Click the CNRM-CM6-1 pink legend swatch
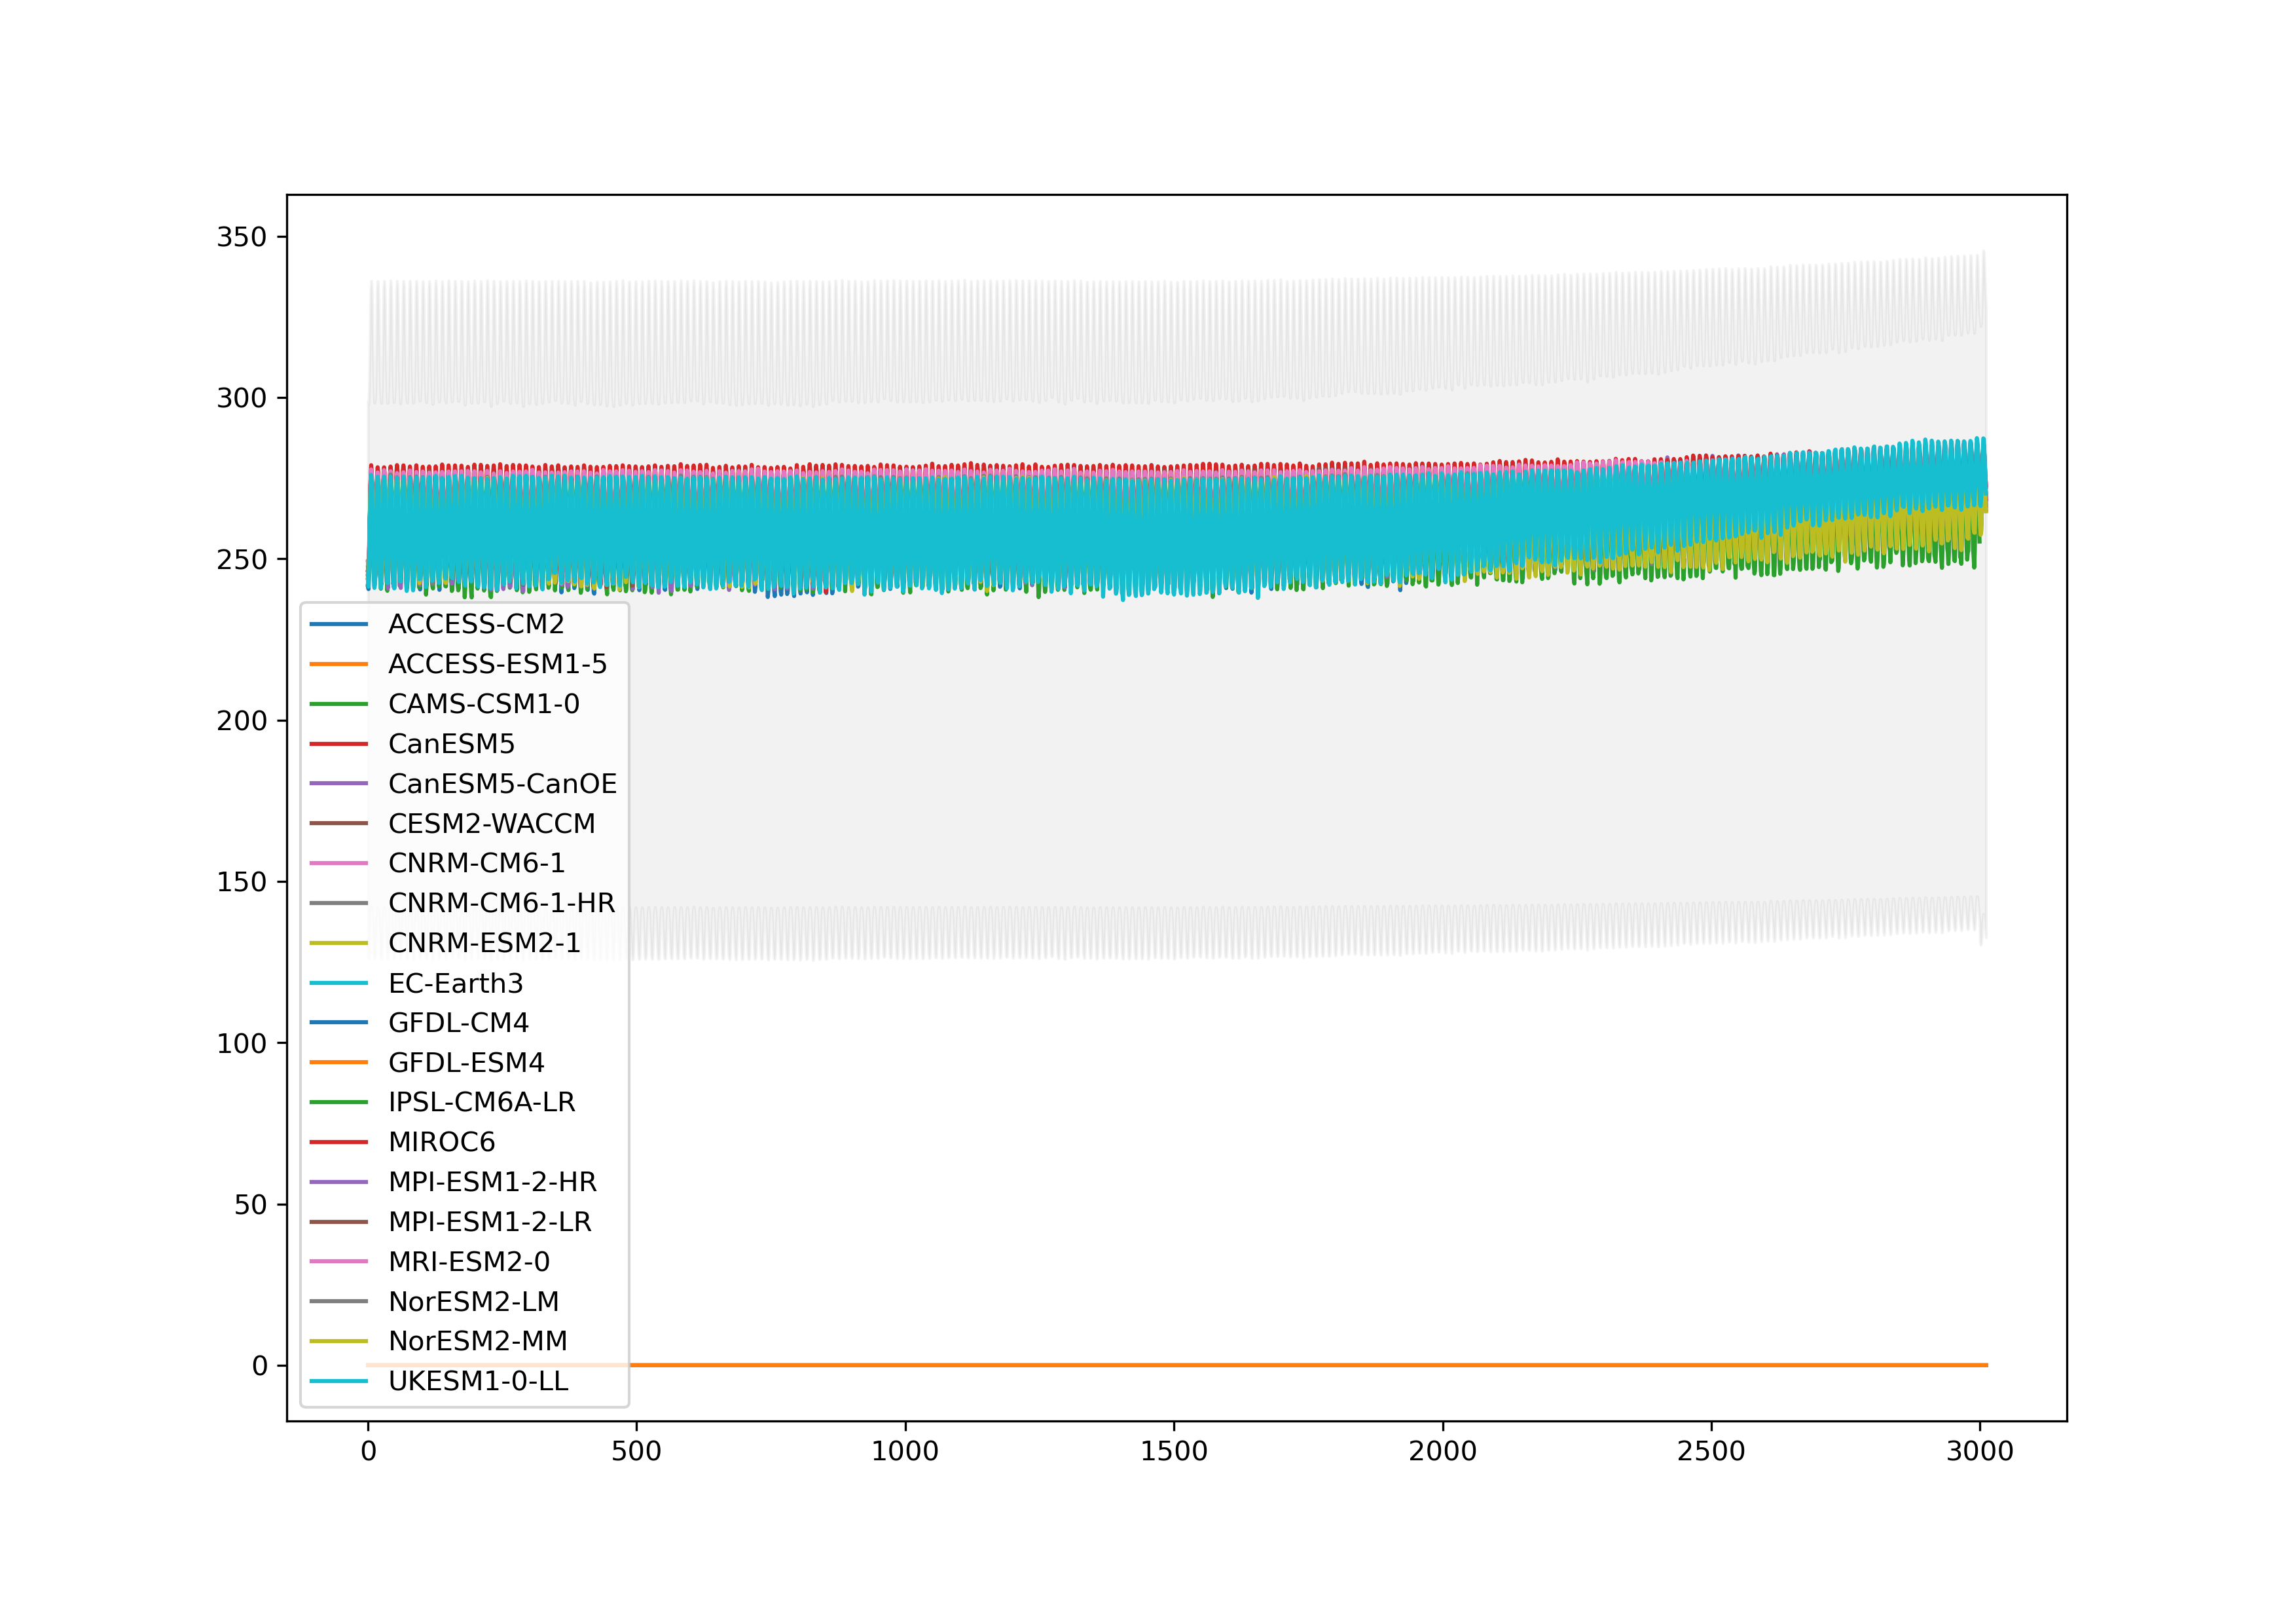This screenshot has width=2296, height=1624. [x=339, y=863]
